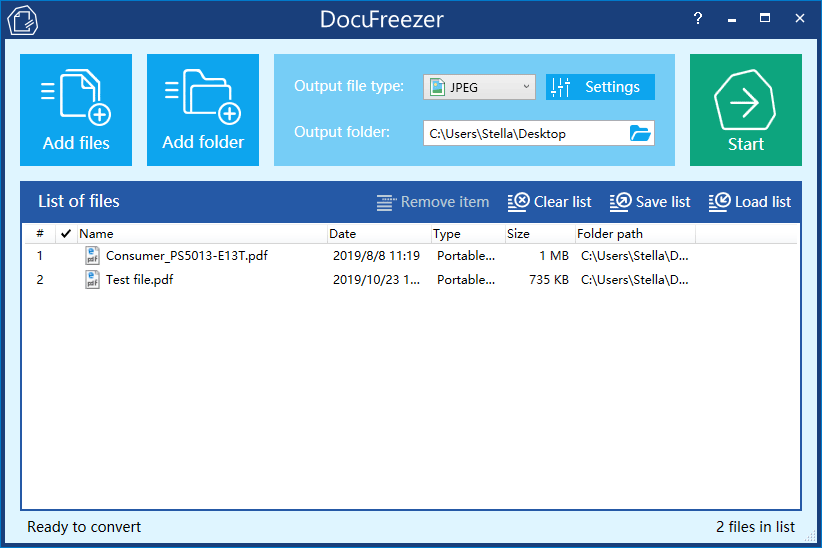Select the Test file.pdf row
Viewport: 822px width, 548px height.
click(139, 280)
